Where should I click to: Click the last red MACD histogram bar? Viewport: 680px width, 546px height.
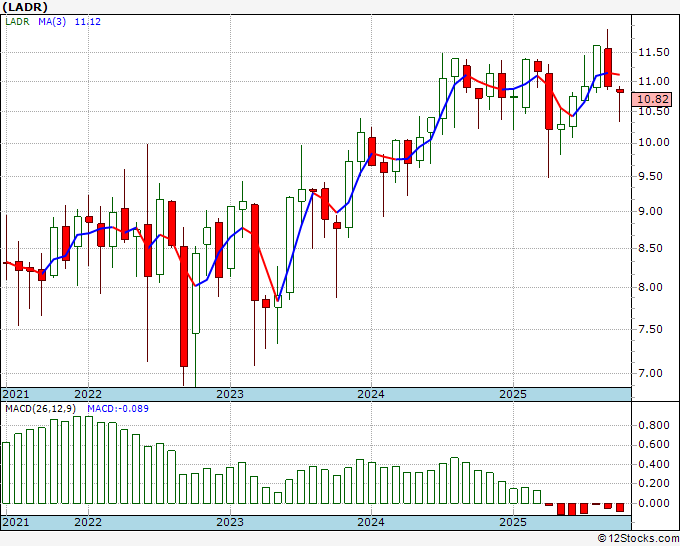tap(620, 507)
